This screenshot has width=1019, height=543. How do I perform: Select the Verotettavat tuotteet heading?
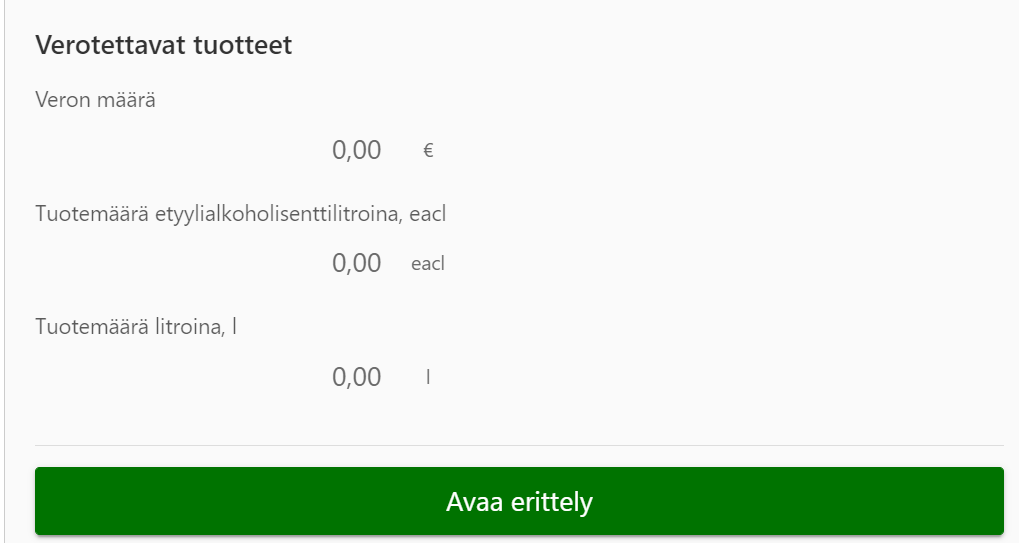point(163,45)
